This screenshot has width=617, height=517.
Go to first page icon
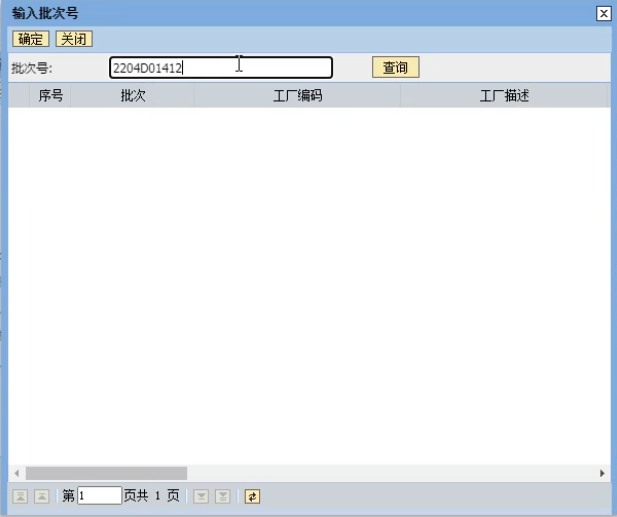coord(20,496)
